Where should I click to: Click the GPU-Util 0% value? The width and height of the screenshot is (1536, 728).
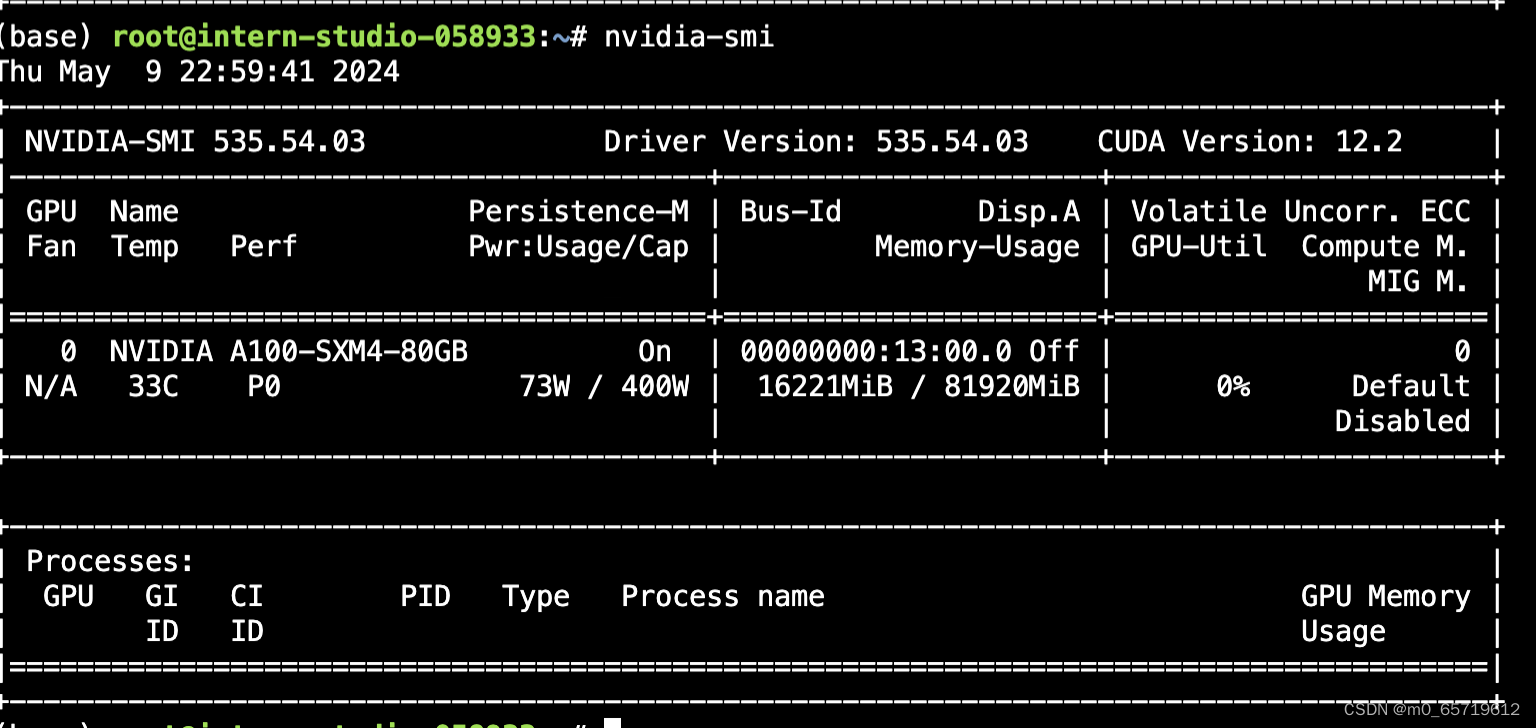tap(1232, 386)
